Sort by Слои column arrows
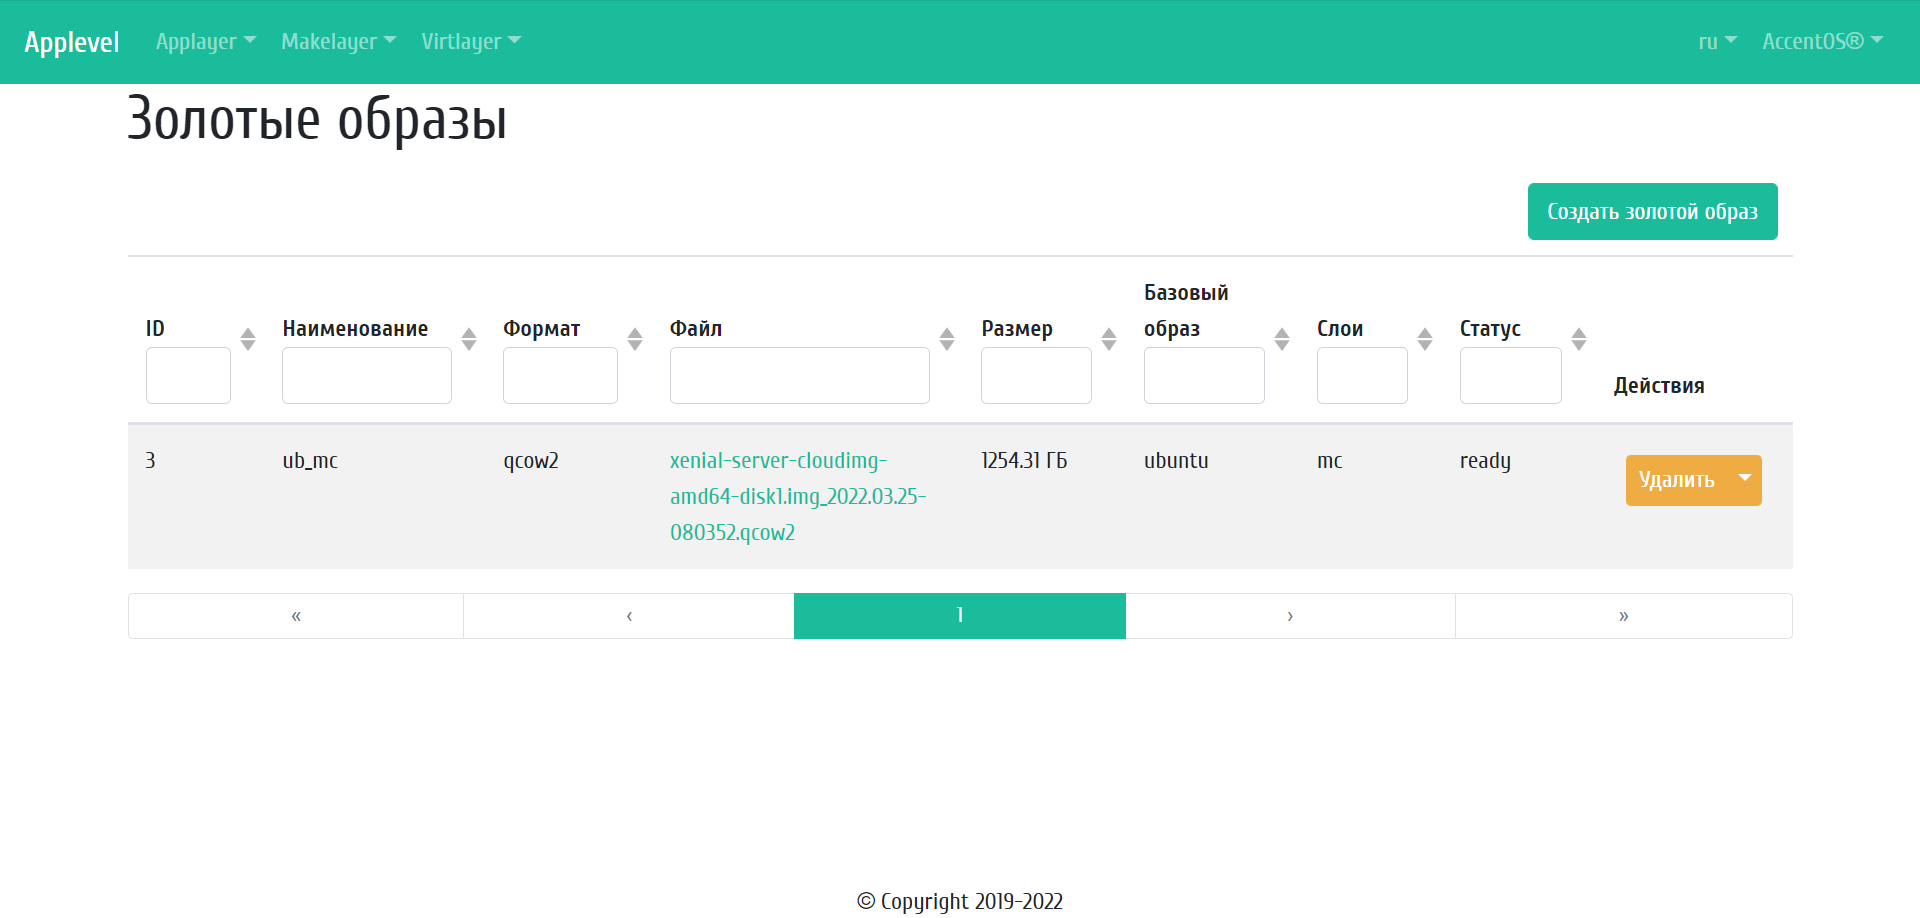This screenshot has height=918, width=1920. (x=1425, y=339)
